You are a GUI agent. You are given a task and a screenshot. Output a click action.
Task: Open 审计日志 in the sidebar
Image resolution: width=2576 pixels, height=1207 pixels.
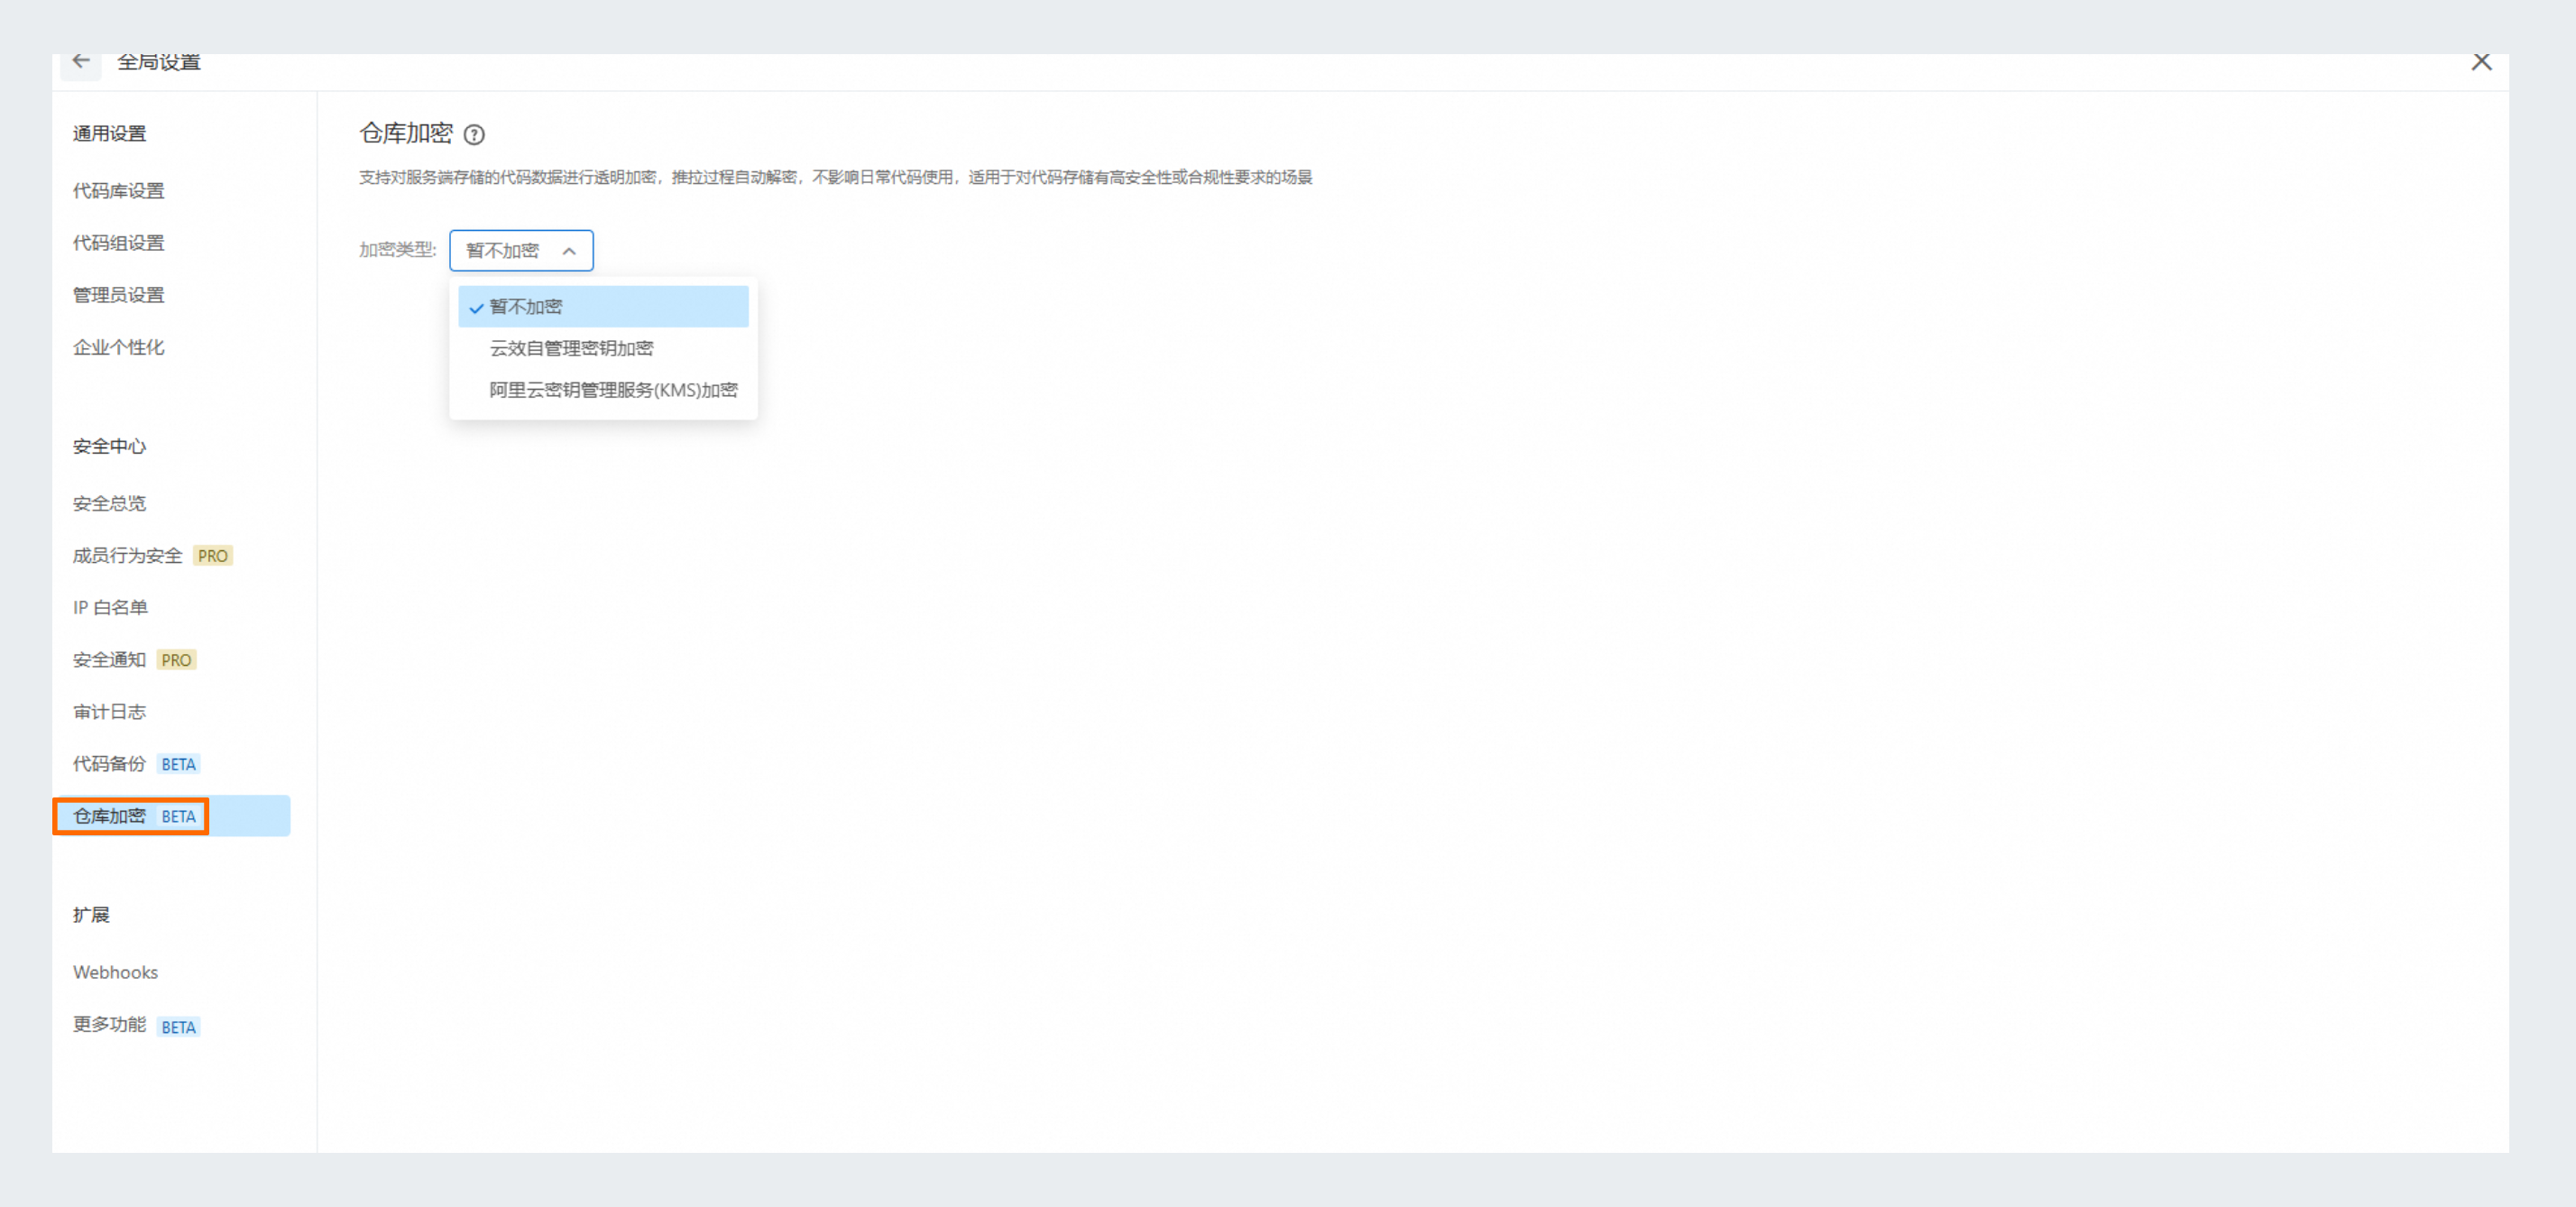(110, 711)
